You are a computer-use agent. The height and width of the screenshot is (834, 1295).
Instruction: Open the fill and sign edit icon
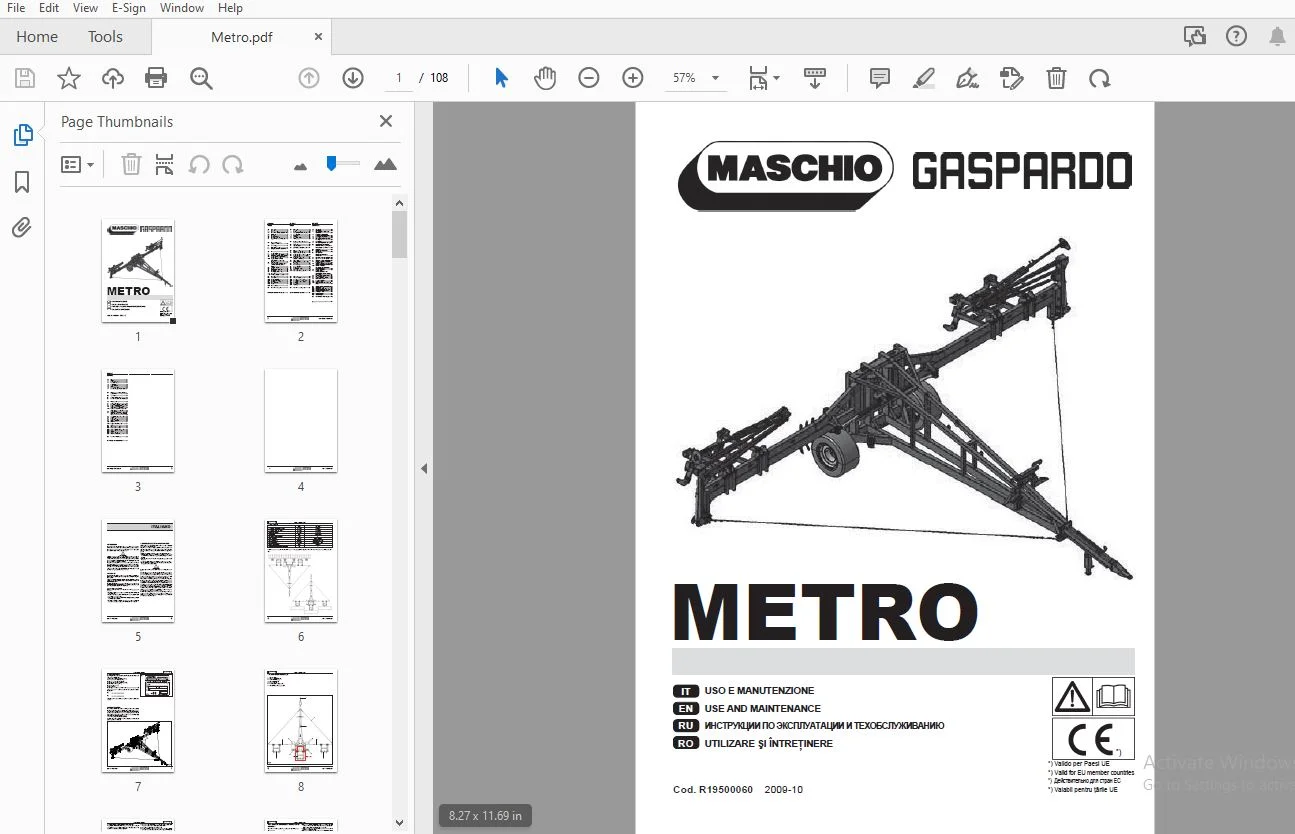coord(1011,78)
